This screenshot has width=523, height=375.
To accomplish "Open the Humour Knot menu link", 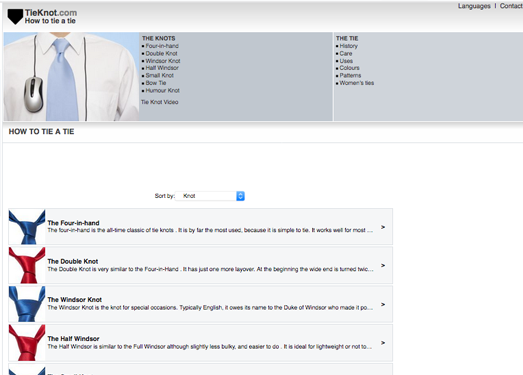I will 162,90.
